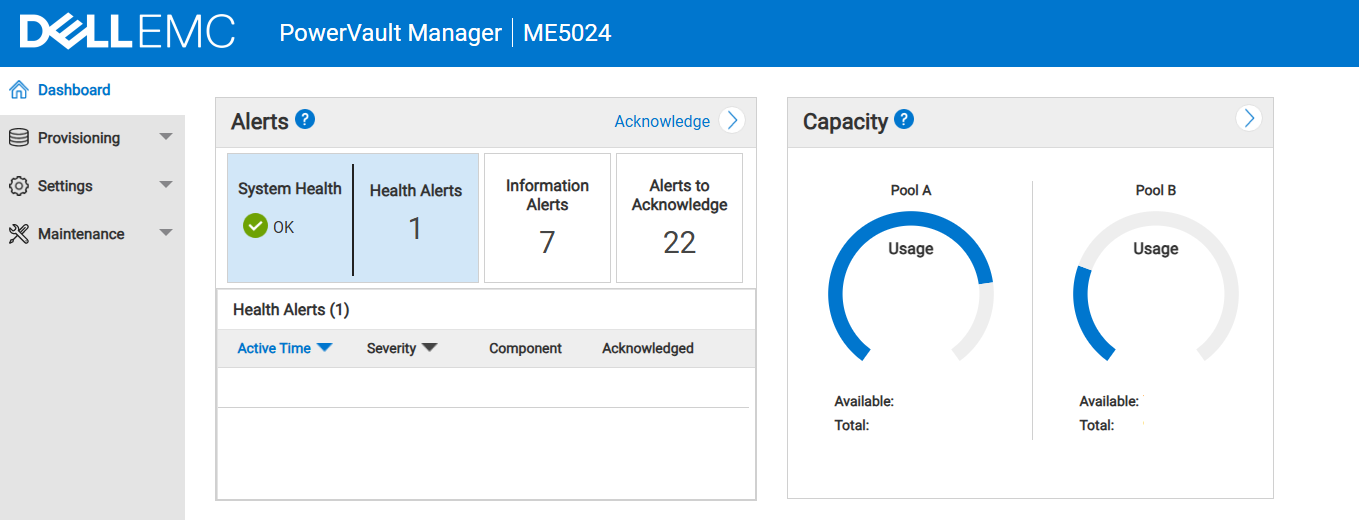Viewport: 1359px width, 520px height.
Task: Click the Alerts to Acknowledge count 22
Action: tap(679, 243)
